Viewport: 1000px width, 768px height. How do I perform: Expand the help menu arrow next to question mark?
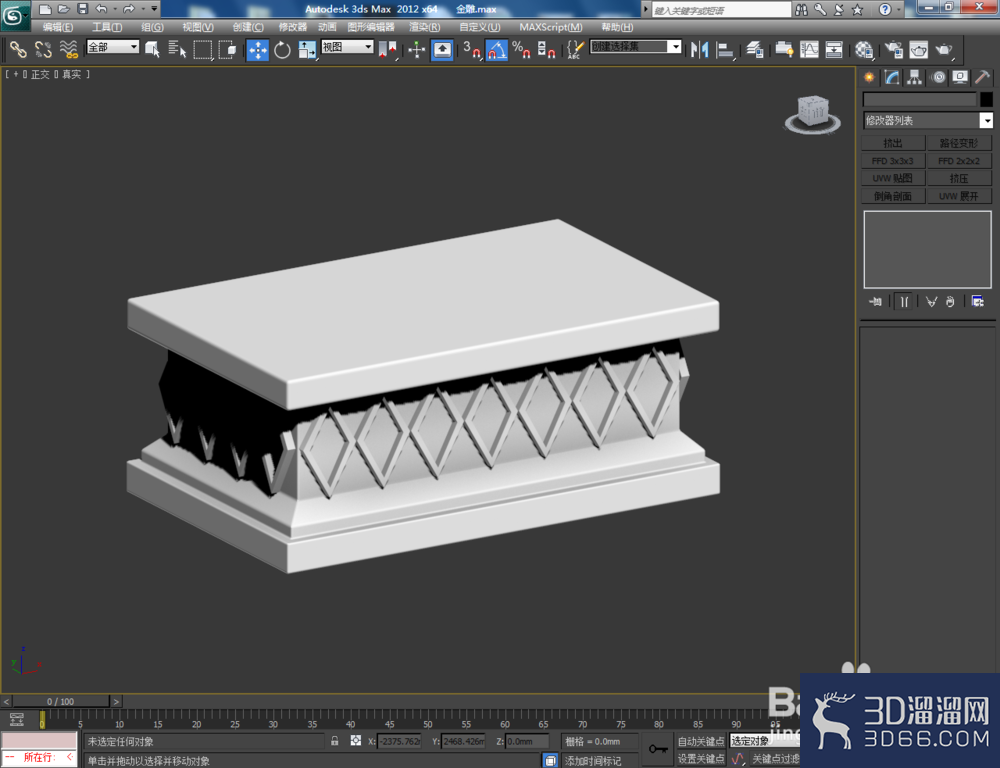tap(899, 9)
